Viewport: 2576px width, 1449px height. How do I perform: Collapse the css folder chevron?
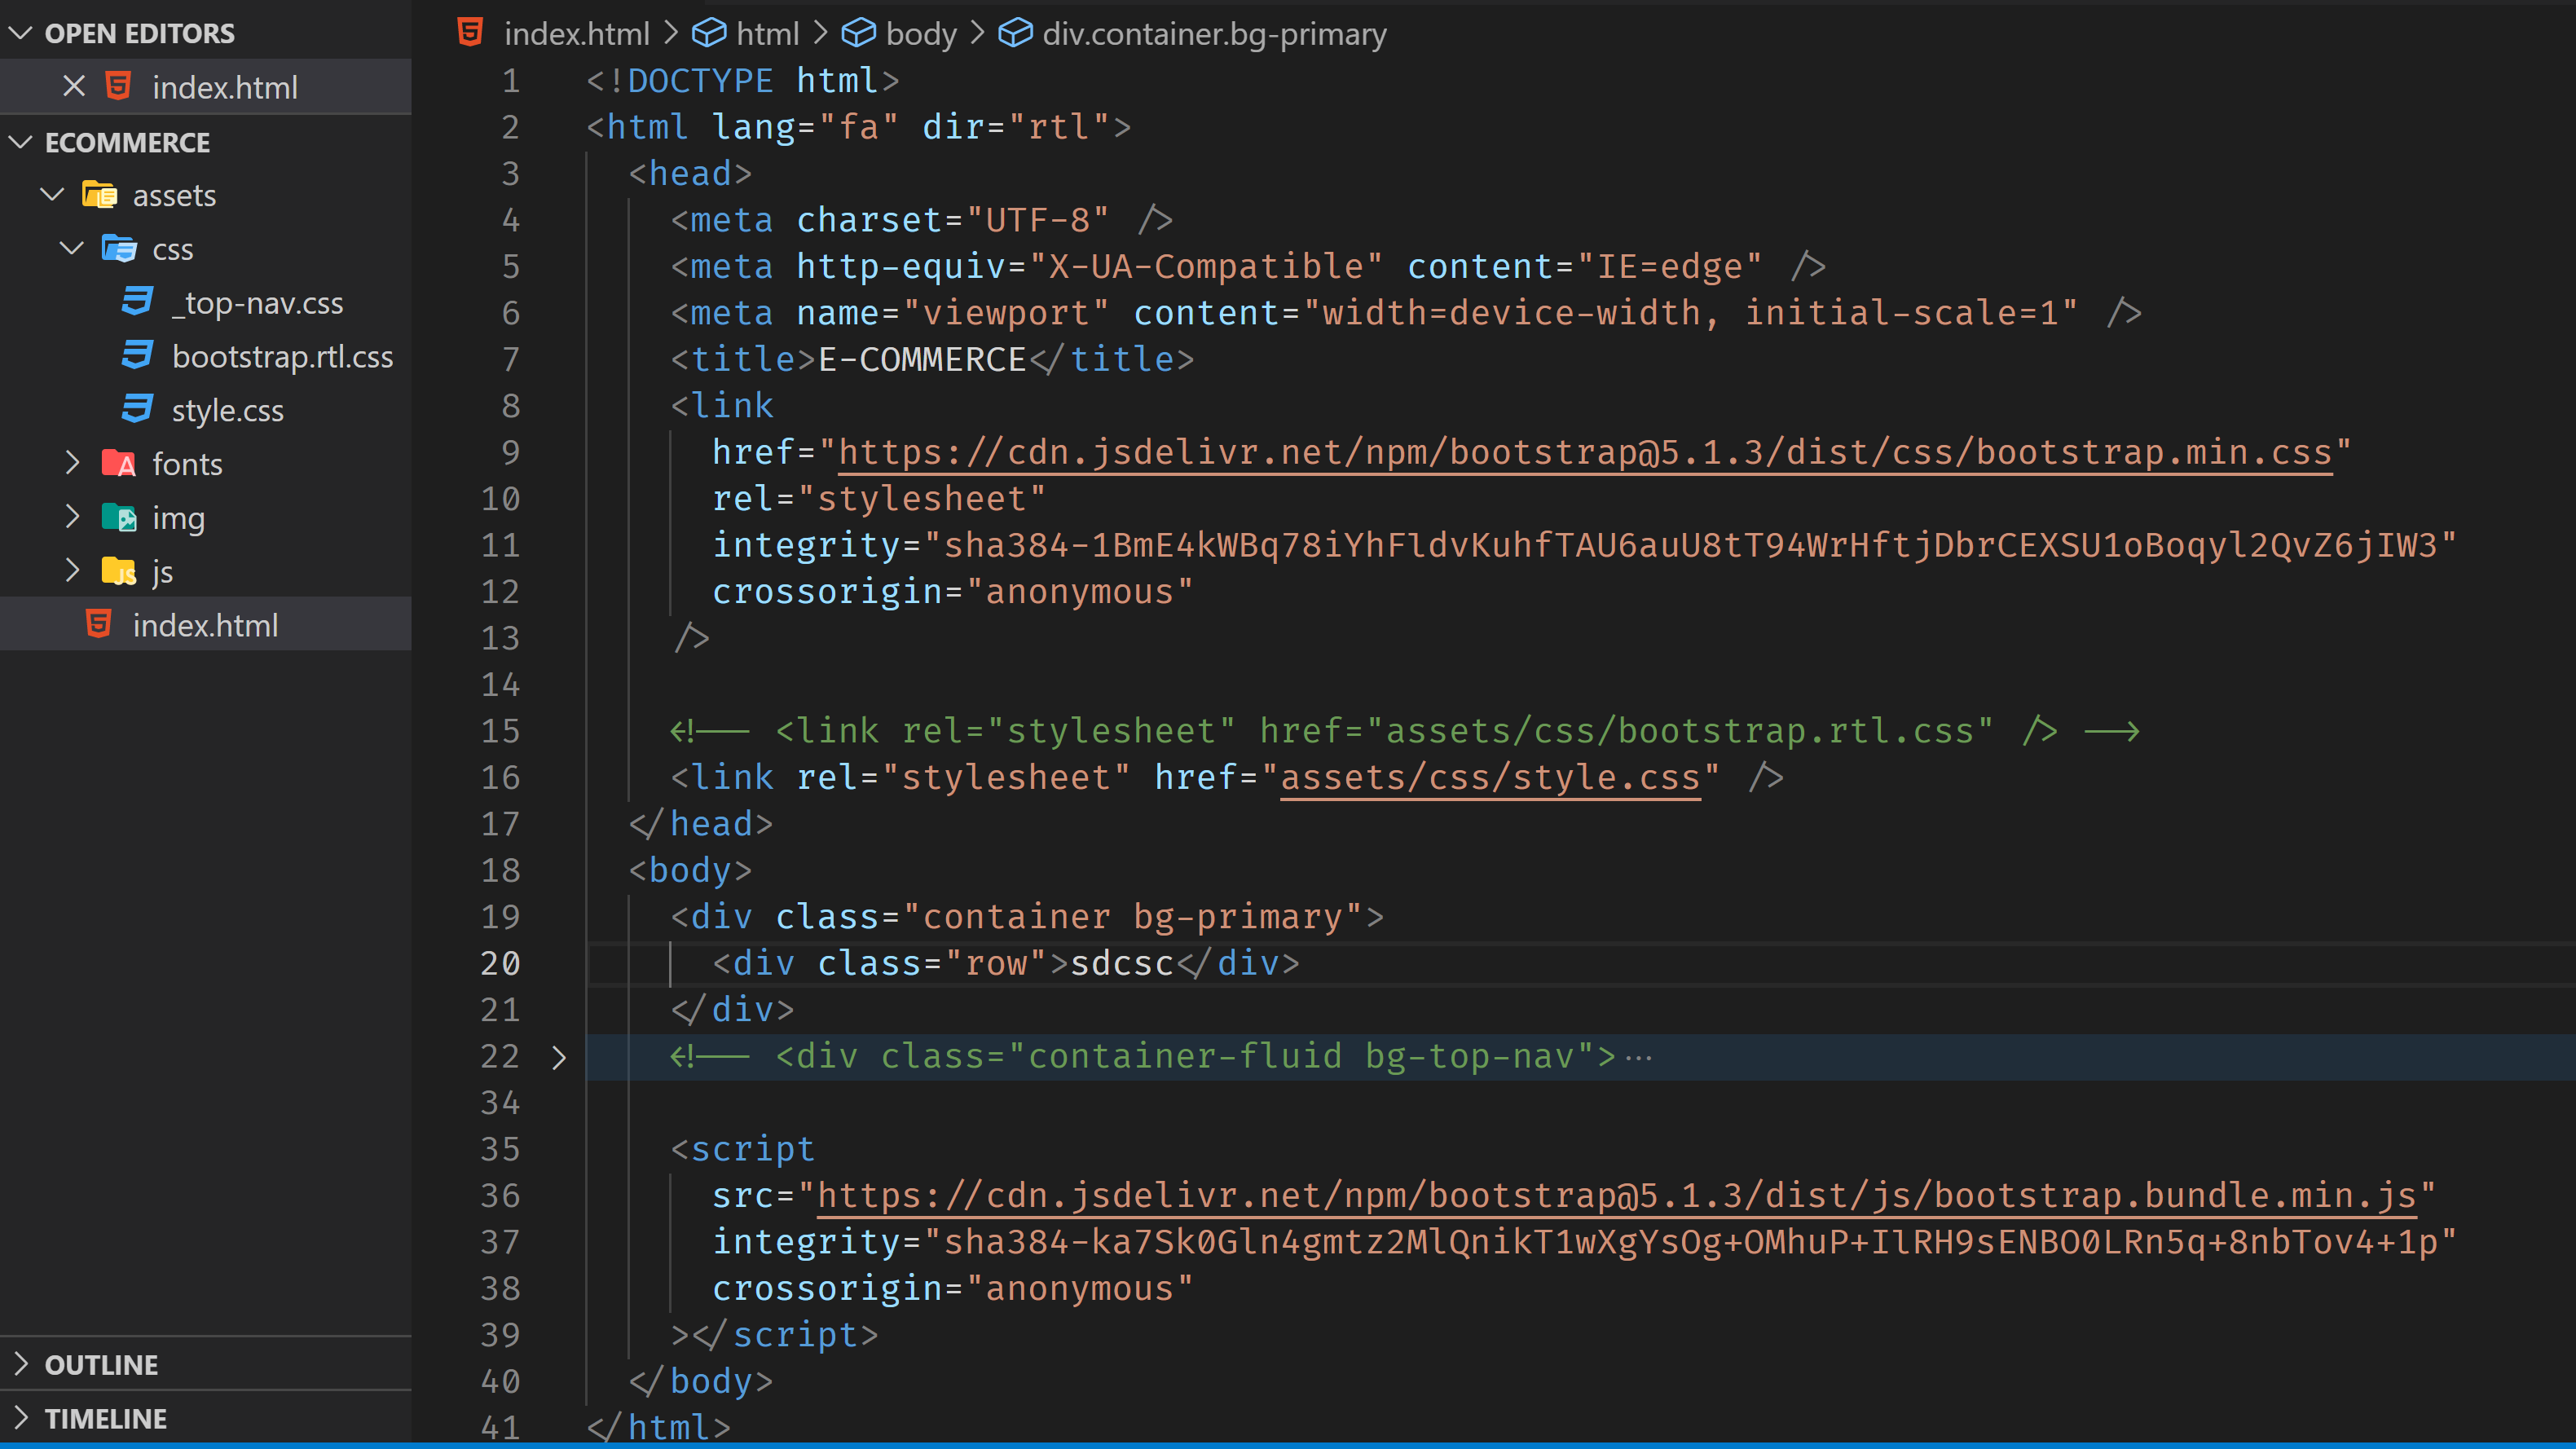click(x=72, y=248)
